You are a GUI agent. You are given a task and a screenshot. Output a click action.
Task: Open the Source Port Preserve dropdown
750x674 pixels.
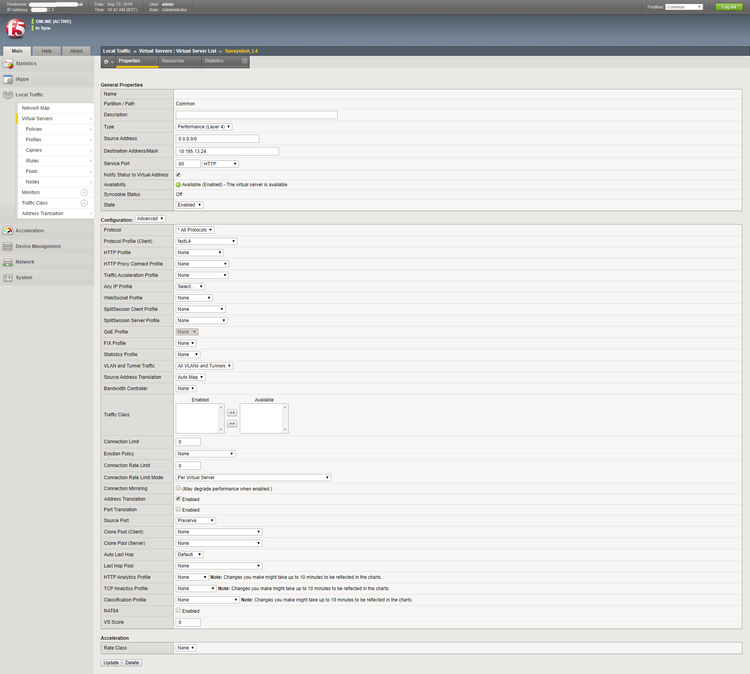point(196,520)
